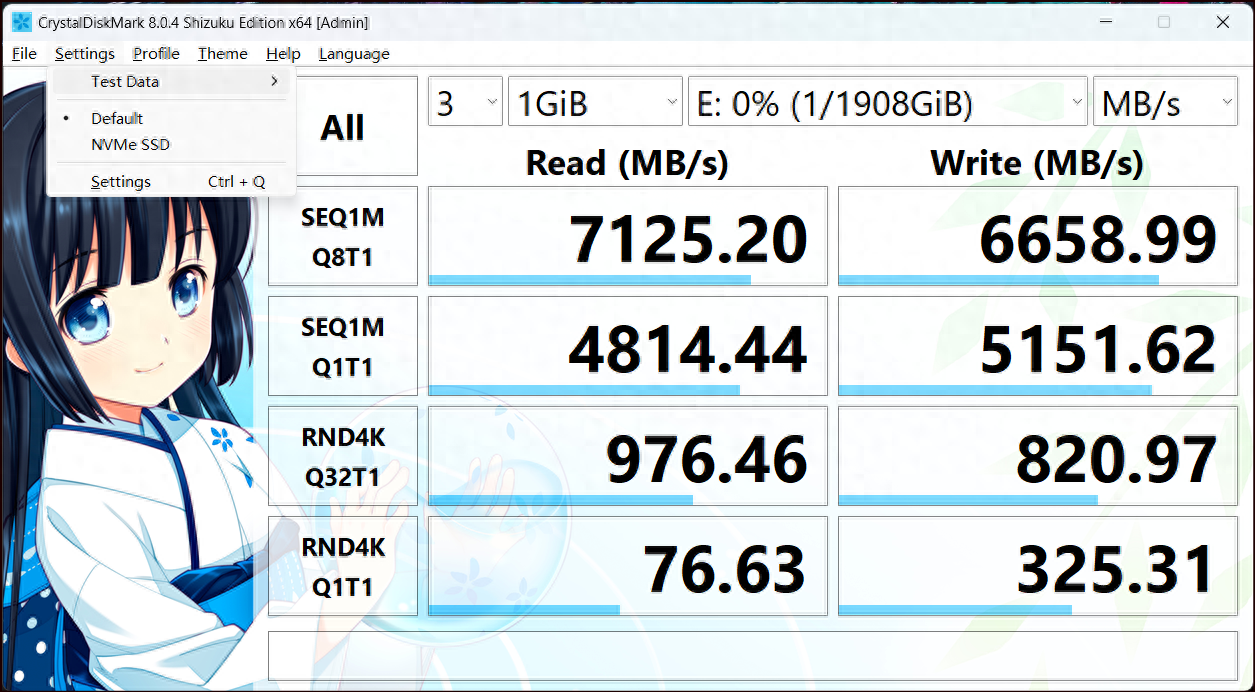Click the CrystalDiskMark title bar app icon

[x=21, y=22]
